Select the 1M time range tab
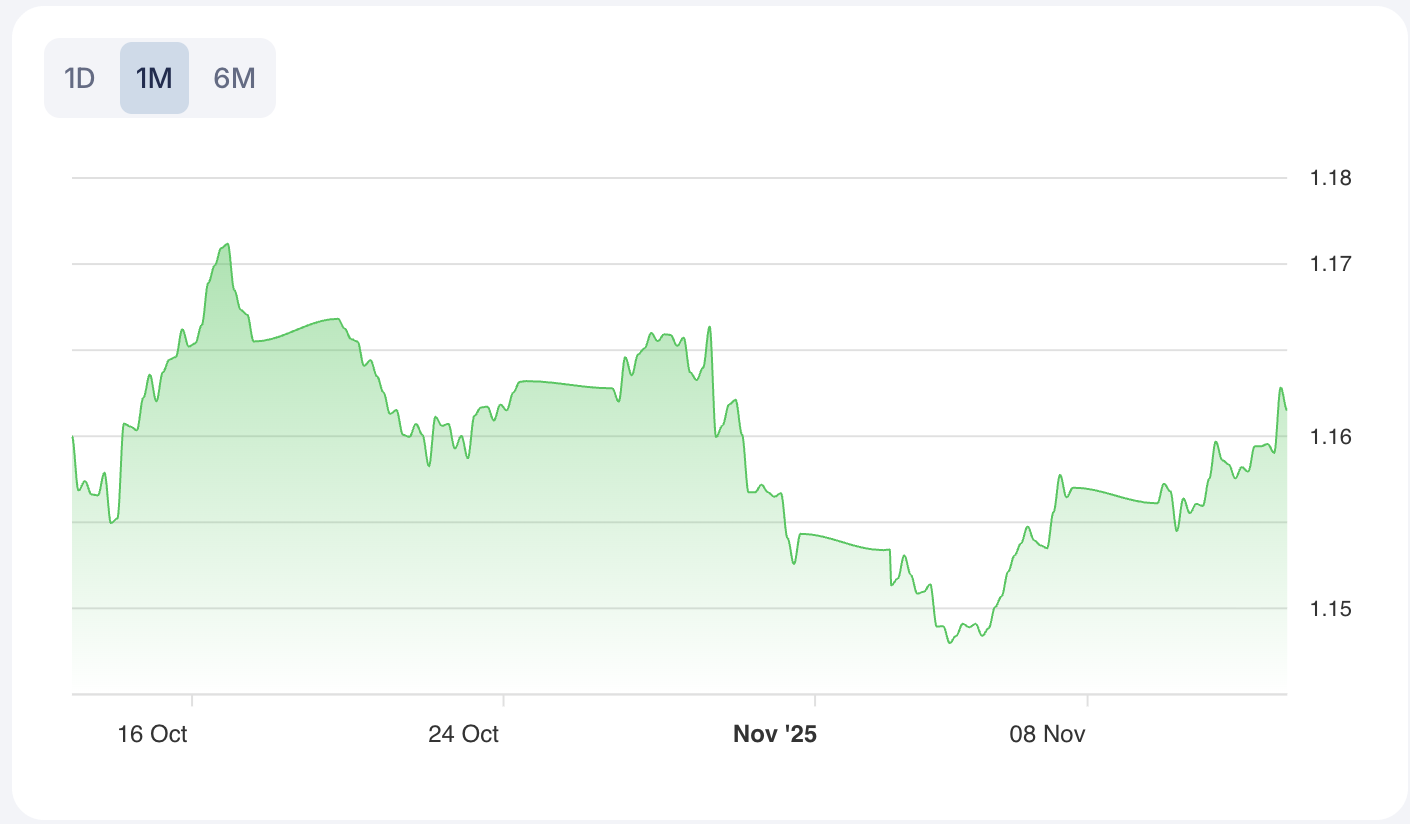1410x824 pixels. 154,78
